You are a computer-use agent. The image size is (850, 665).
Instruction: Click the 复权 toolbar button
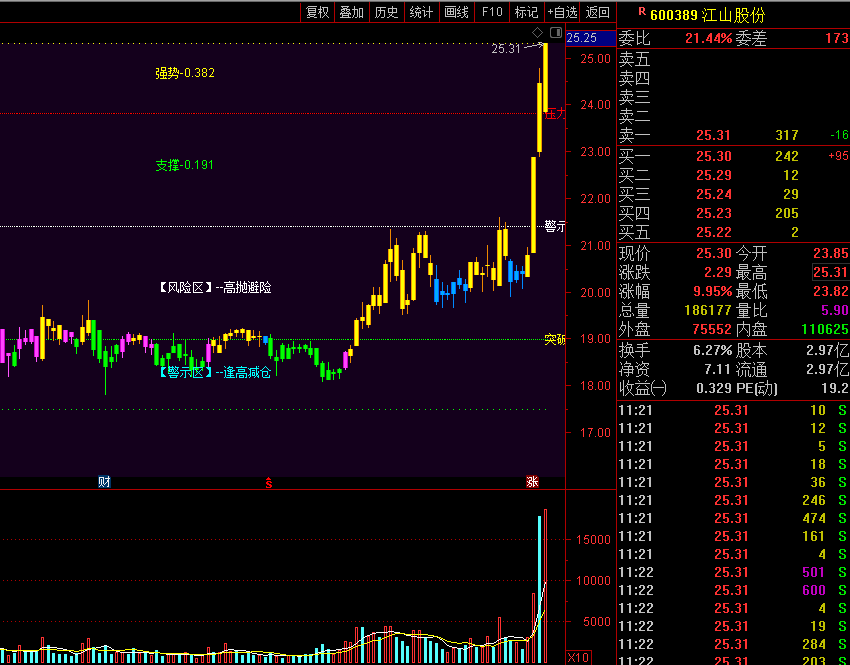(318, 12)
